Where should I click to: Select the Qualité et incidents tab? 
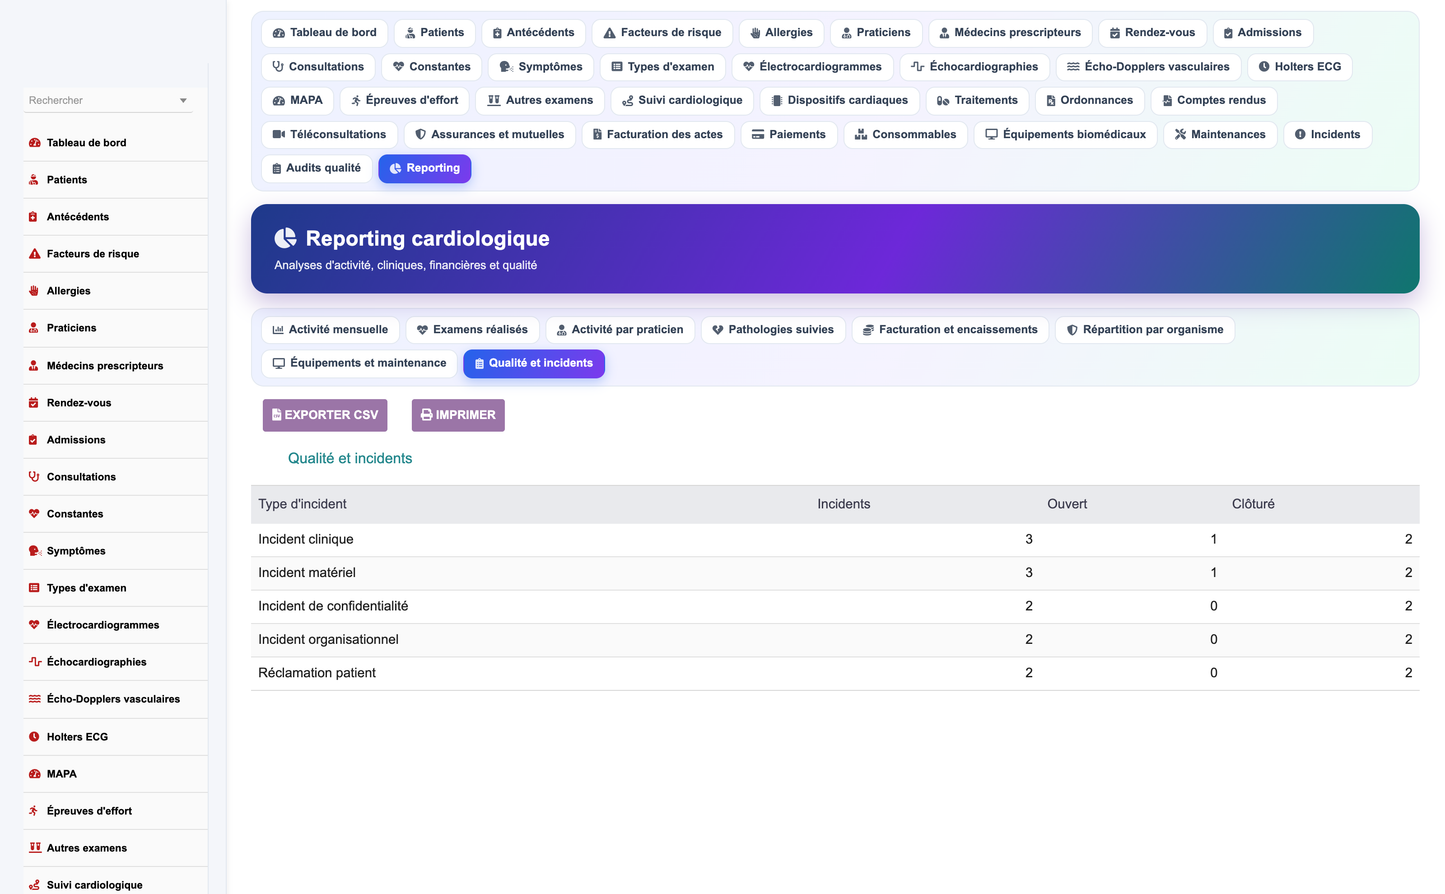534,363
